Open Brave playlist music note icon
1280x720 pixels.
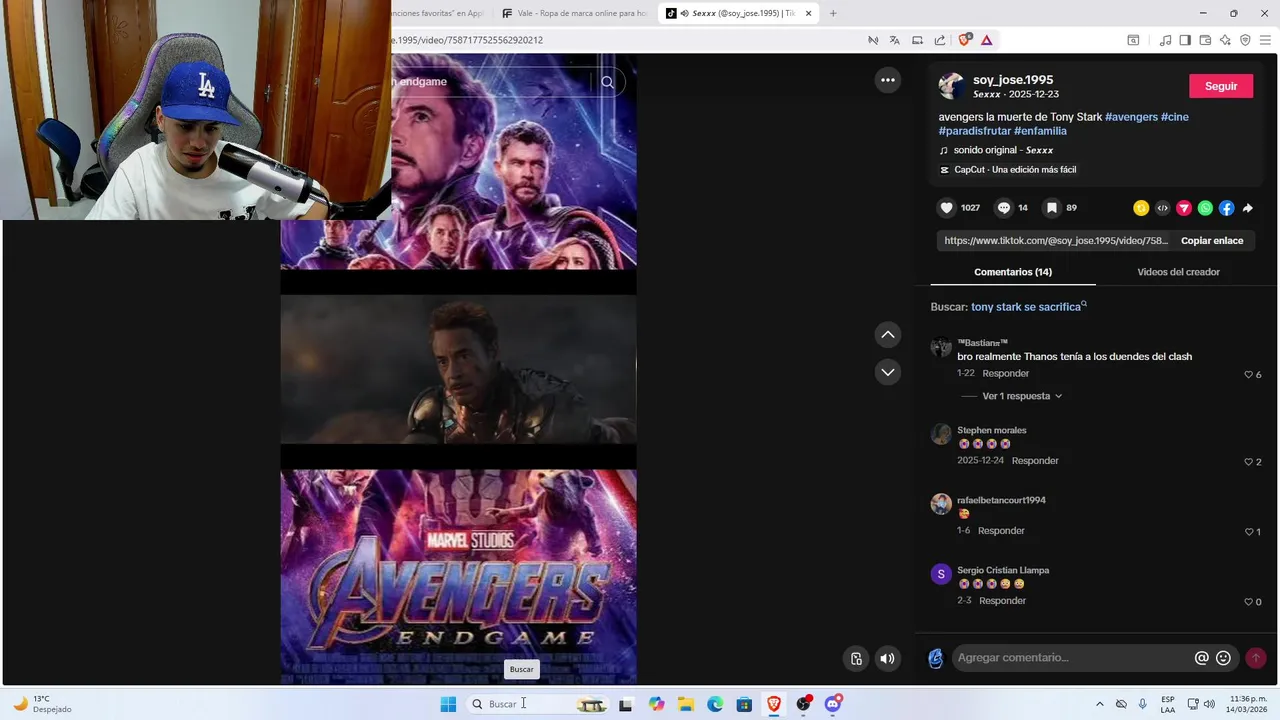(x=1165, y=40)
